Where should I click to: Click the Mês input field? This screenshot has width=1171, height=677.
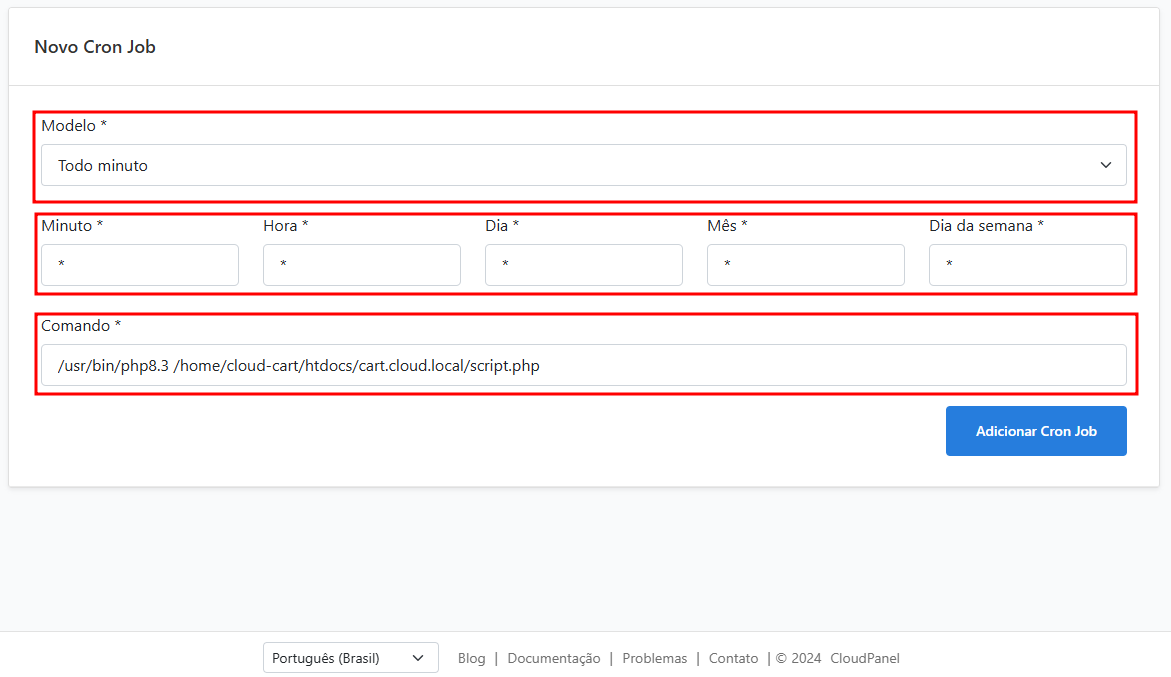point(805,265)
